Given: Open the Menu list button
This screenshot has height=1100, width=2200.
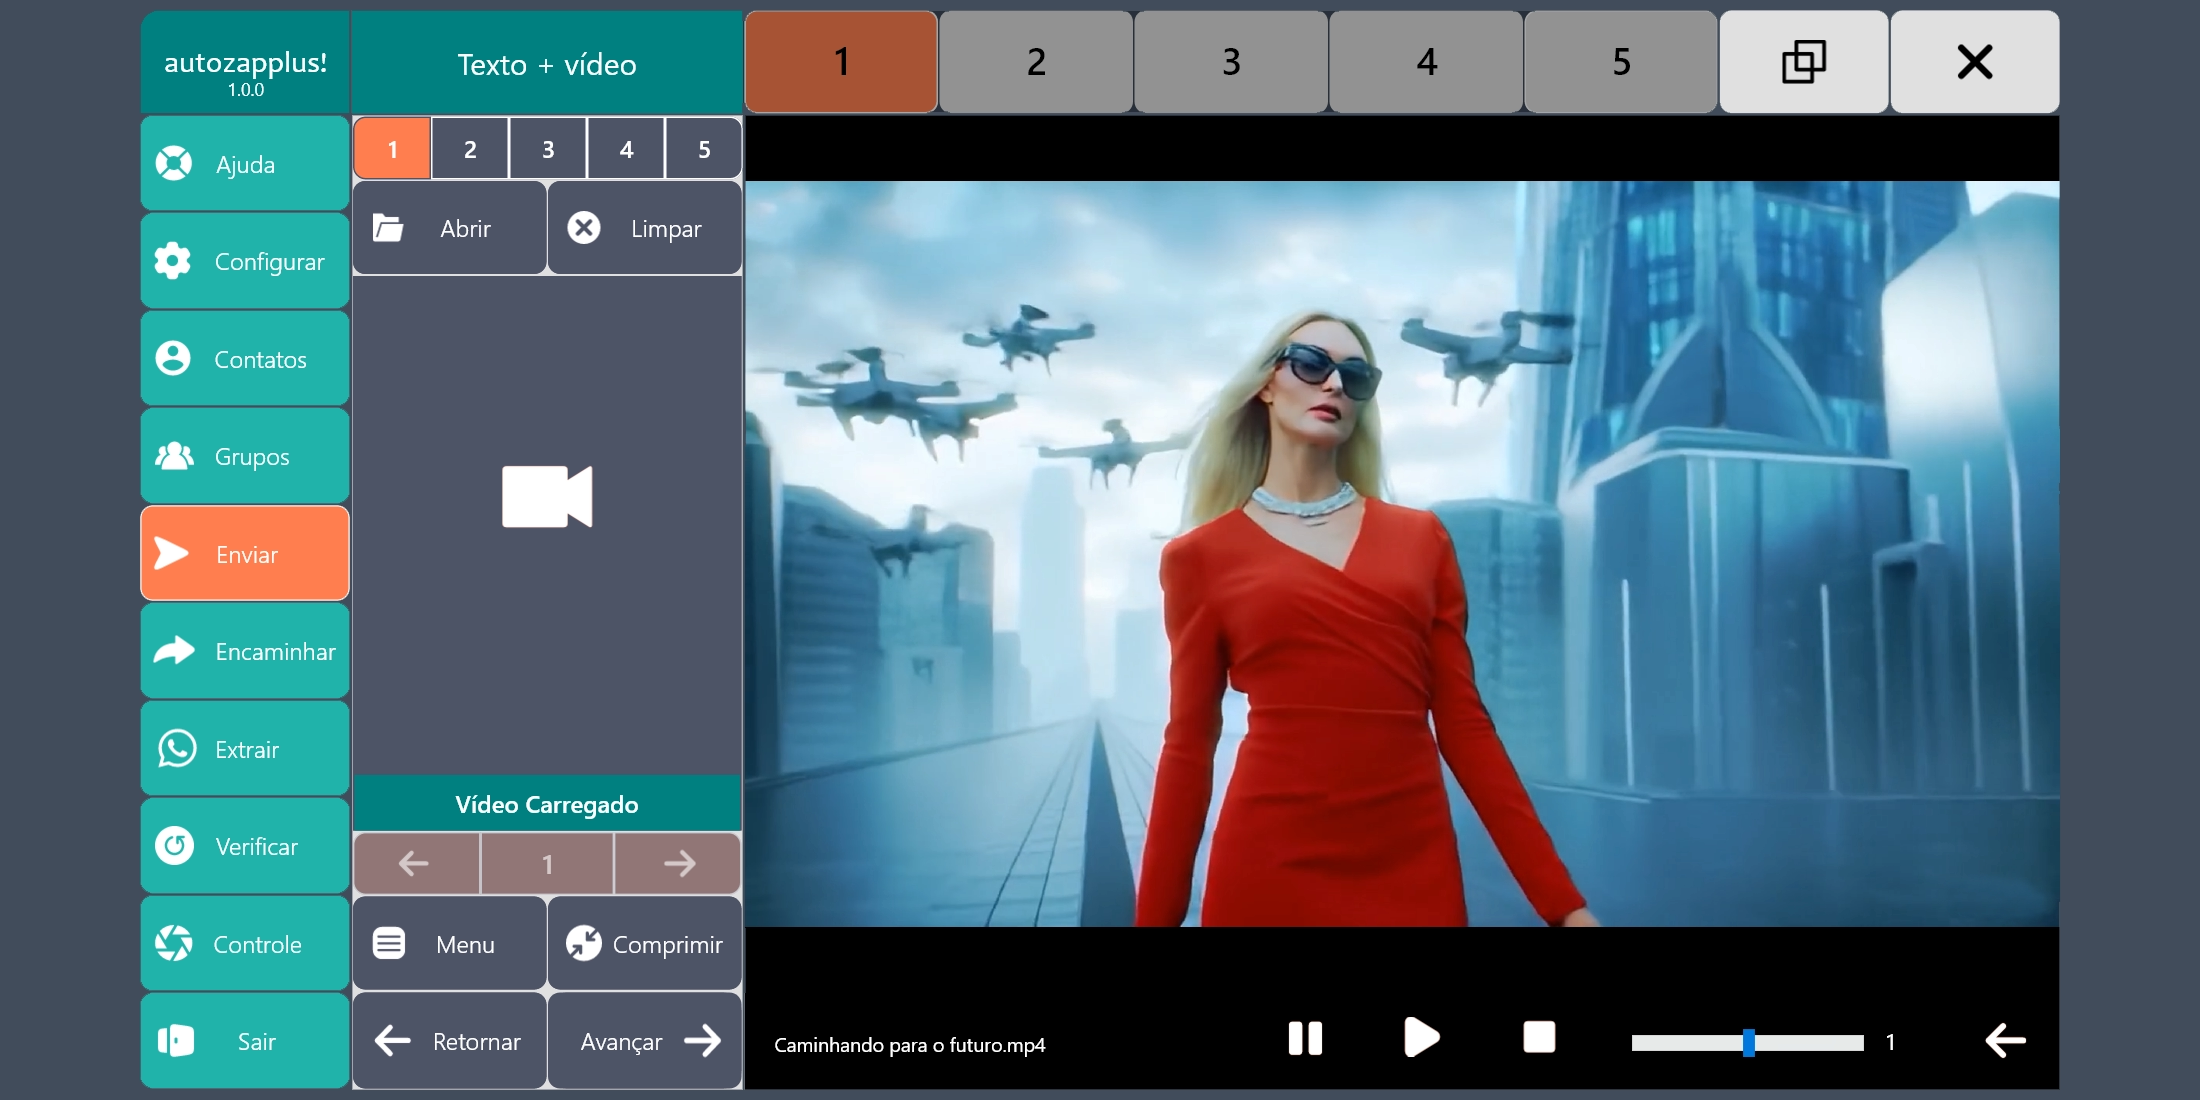Looking at the screenshot, I should [x=449, y=944].
